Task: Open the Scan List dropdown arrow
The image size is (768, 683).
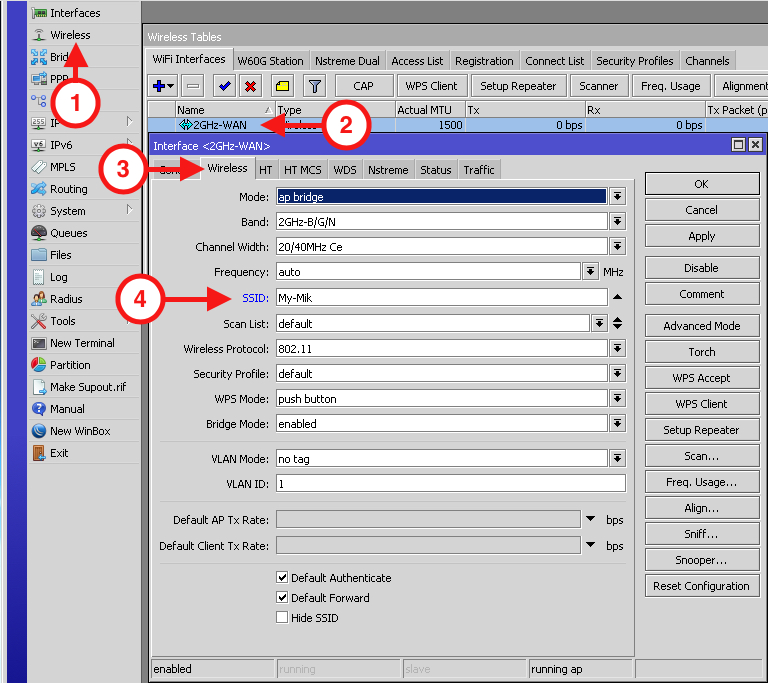Action: point(599,323)
